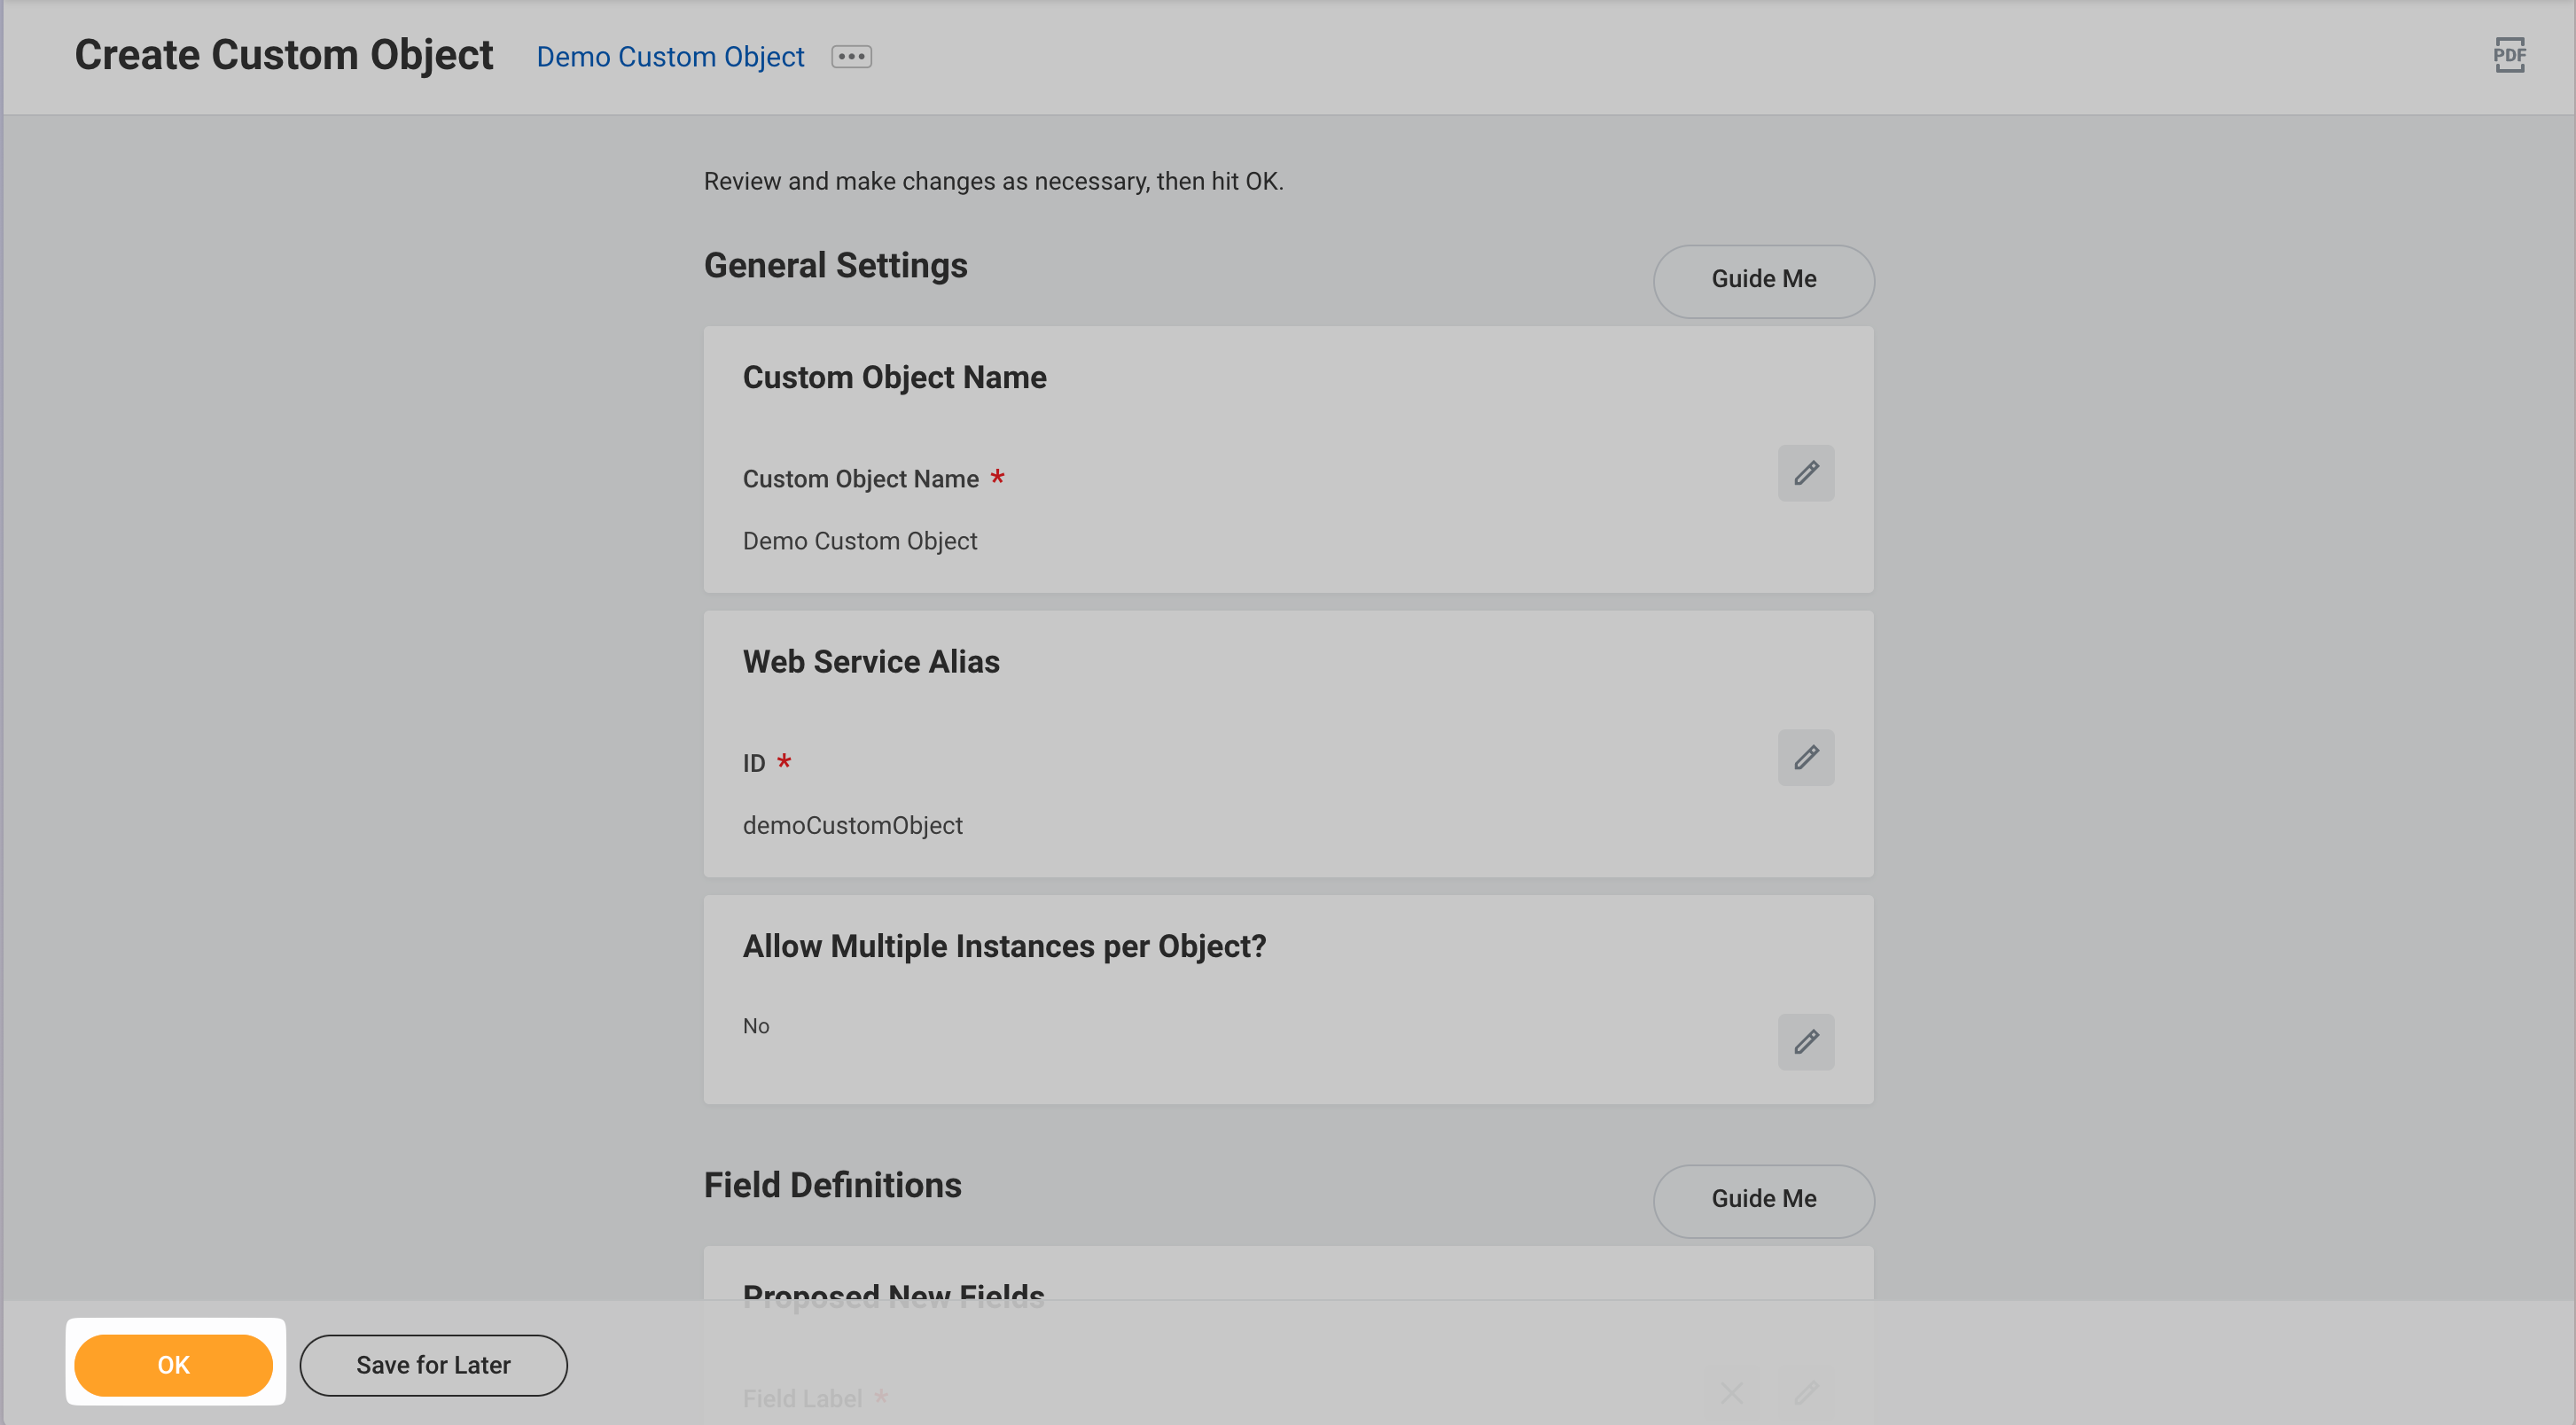
Task: Open the Demo Custom Object link
Action: (670, 57)
